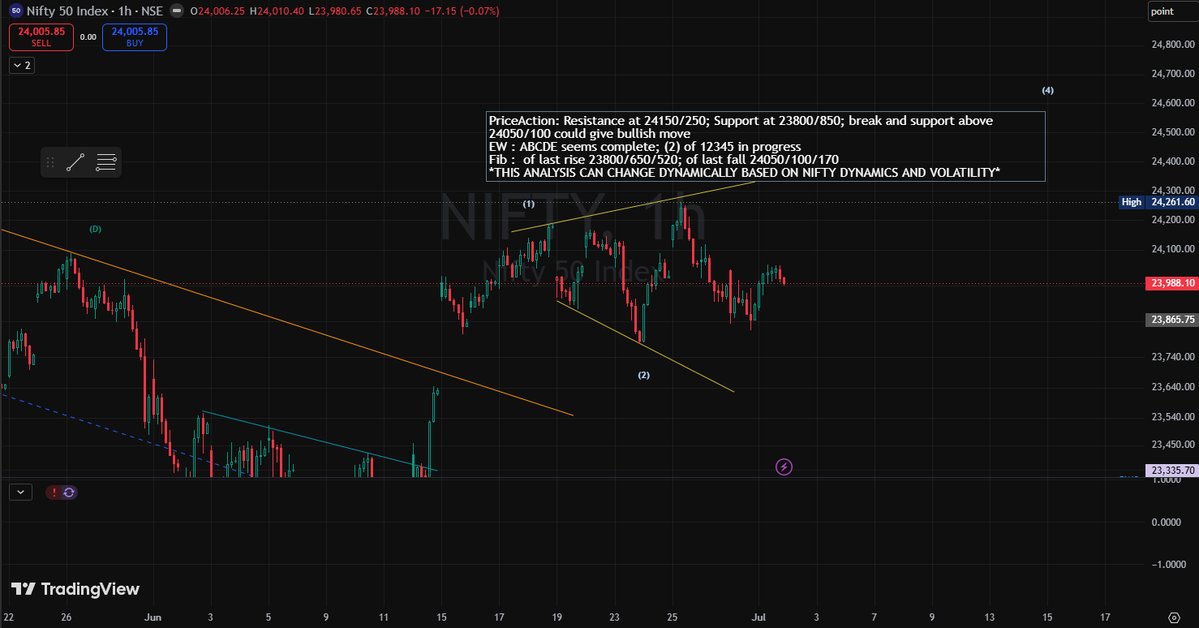Click the -17.15 (-0.07%) change value
Viewport: 1199px width, 628px height.
pos(460,11)
